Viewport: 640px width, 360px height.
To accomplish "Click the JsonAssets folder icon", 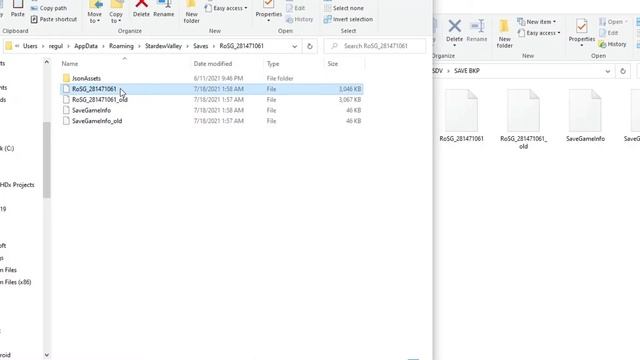I will coord(66,78).
